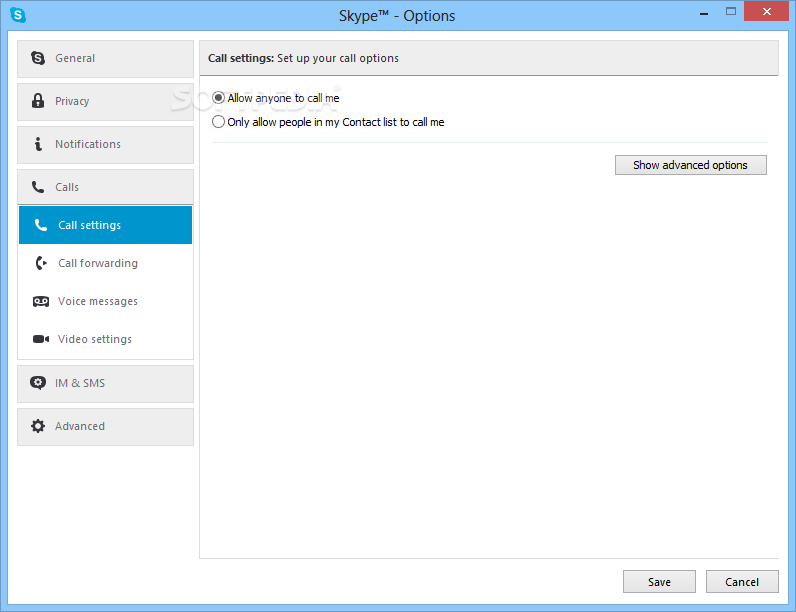Collapse the Calls section header
The height and width of the screenshot is (612, 796).
click(106, 187)
